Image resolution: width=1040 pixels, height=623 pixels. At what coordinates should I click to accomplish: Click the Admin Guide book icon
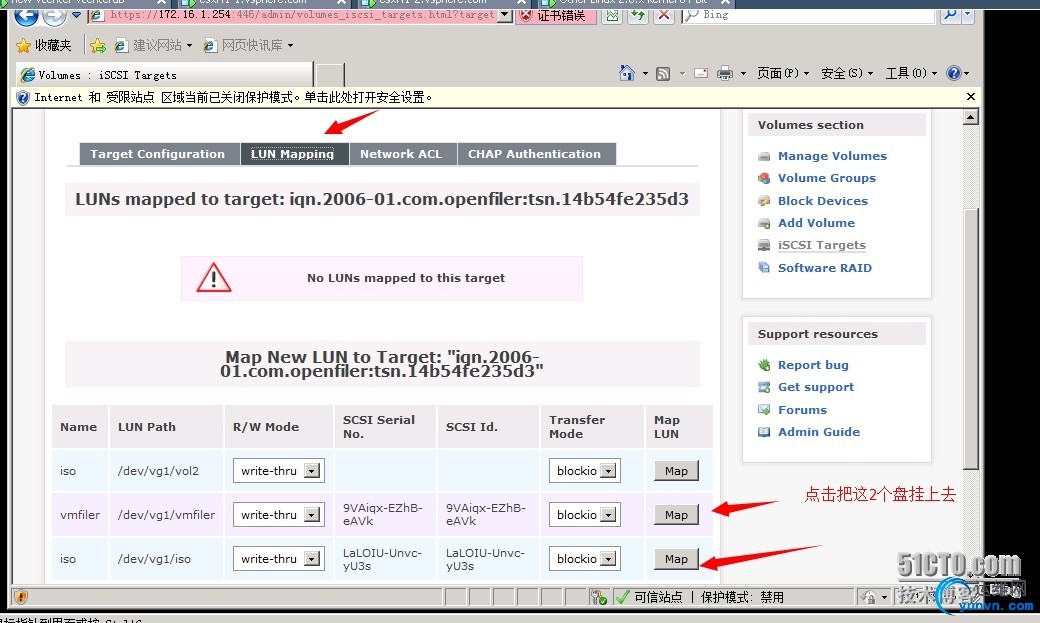pyautogui.click(x=764, y=432)
